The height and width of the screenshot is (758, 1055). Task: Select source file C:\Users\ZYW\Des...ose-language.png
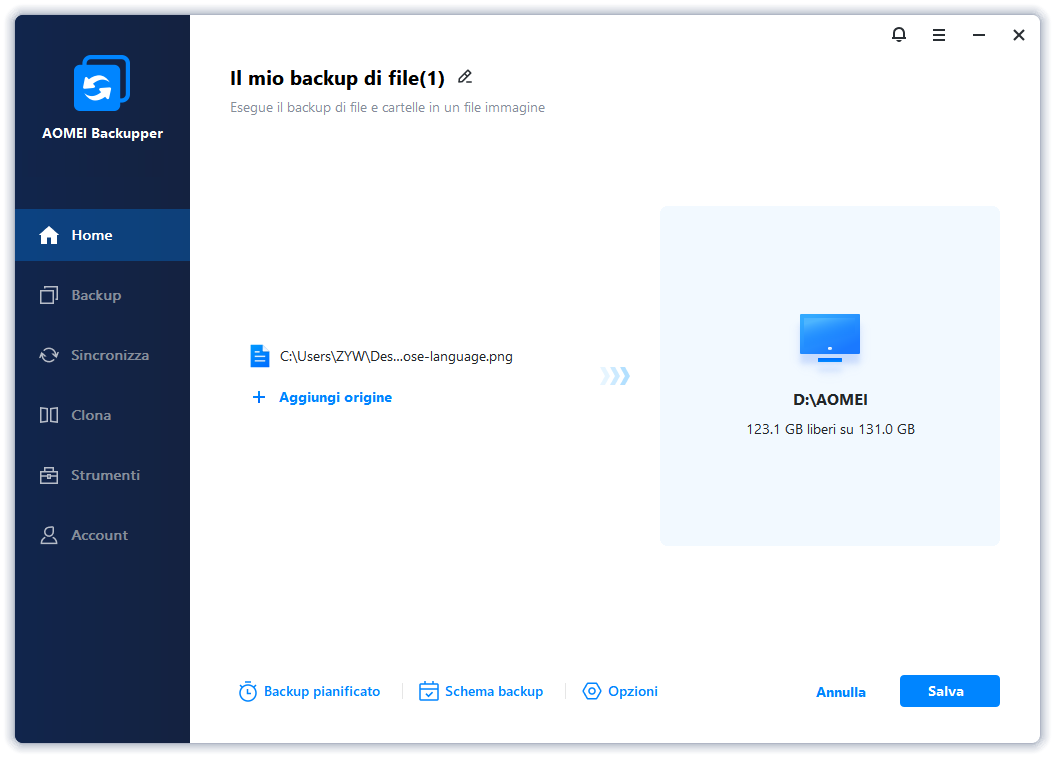(381, 356)
